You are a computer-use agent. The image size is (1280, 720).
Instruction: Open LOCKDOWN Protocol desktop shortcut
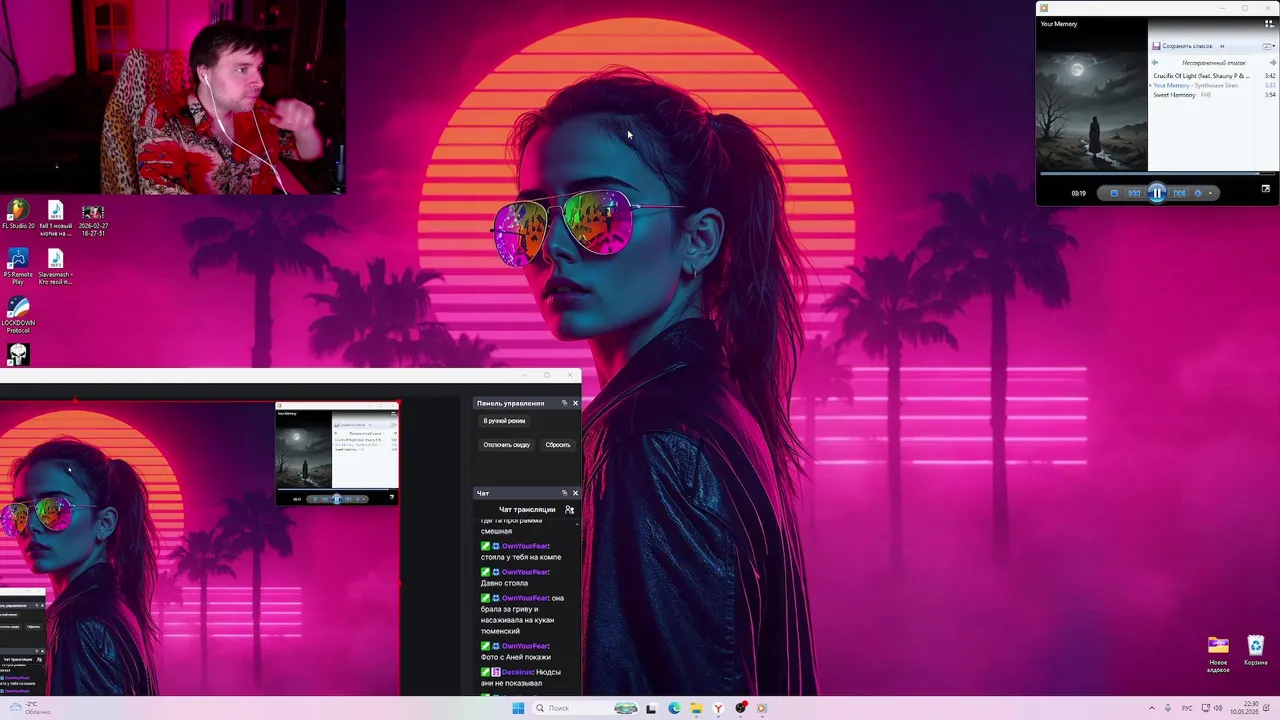[x=18, y=315]
